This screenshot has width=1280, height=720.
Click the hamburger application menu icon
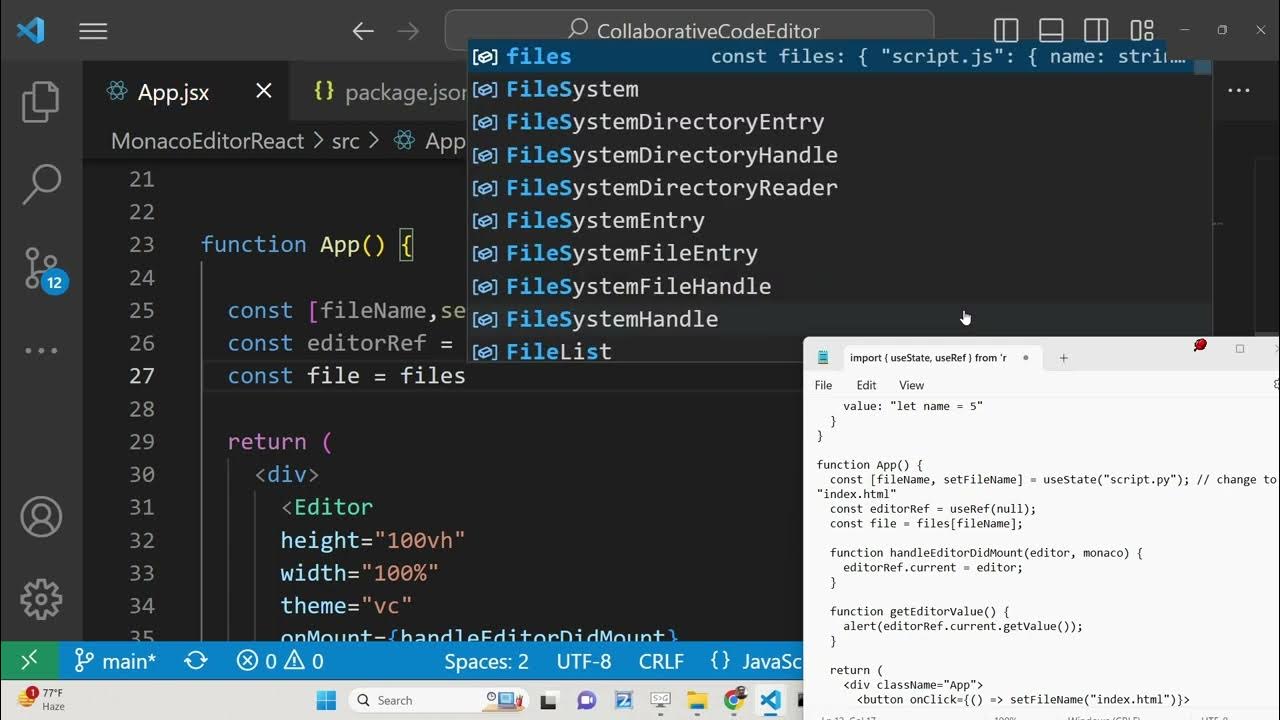[93, 32]
